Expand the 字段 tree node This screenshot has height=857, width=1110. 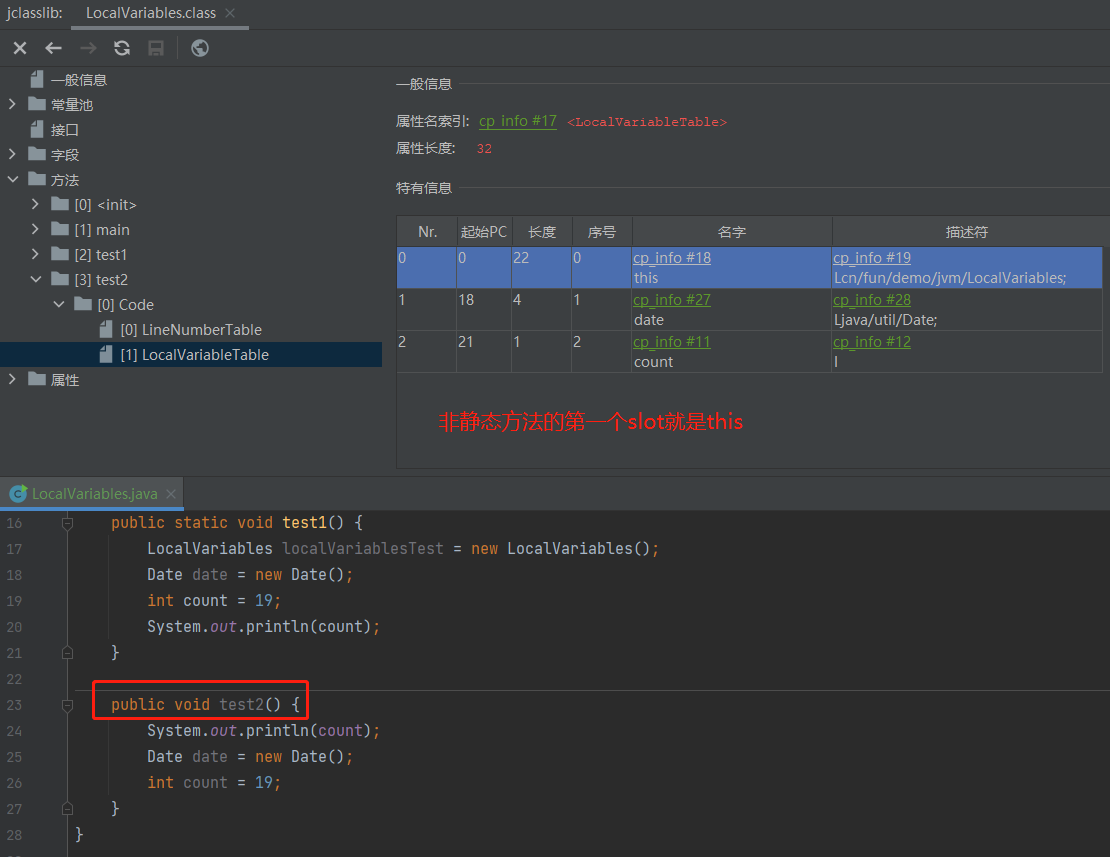tap(12, 154)
